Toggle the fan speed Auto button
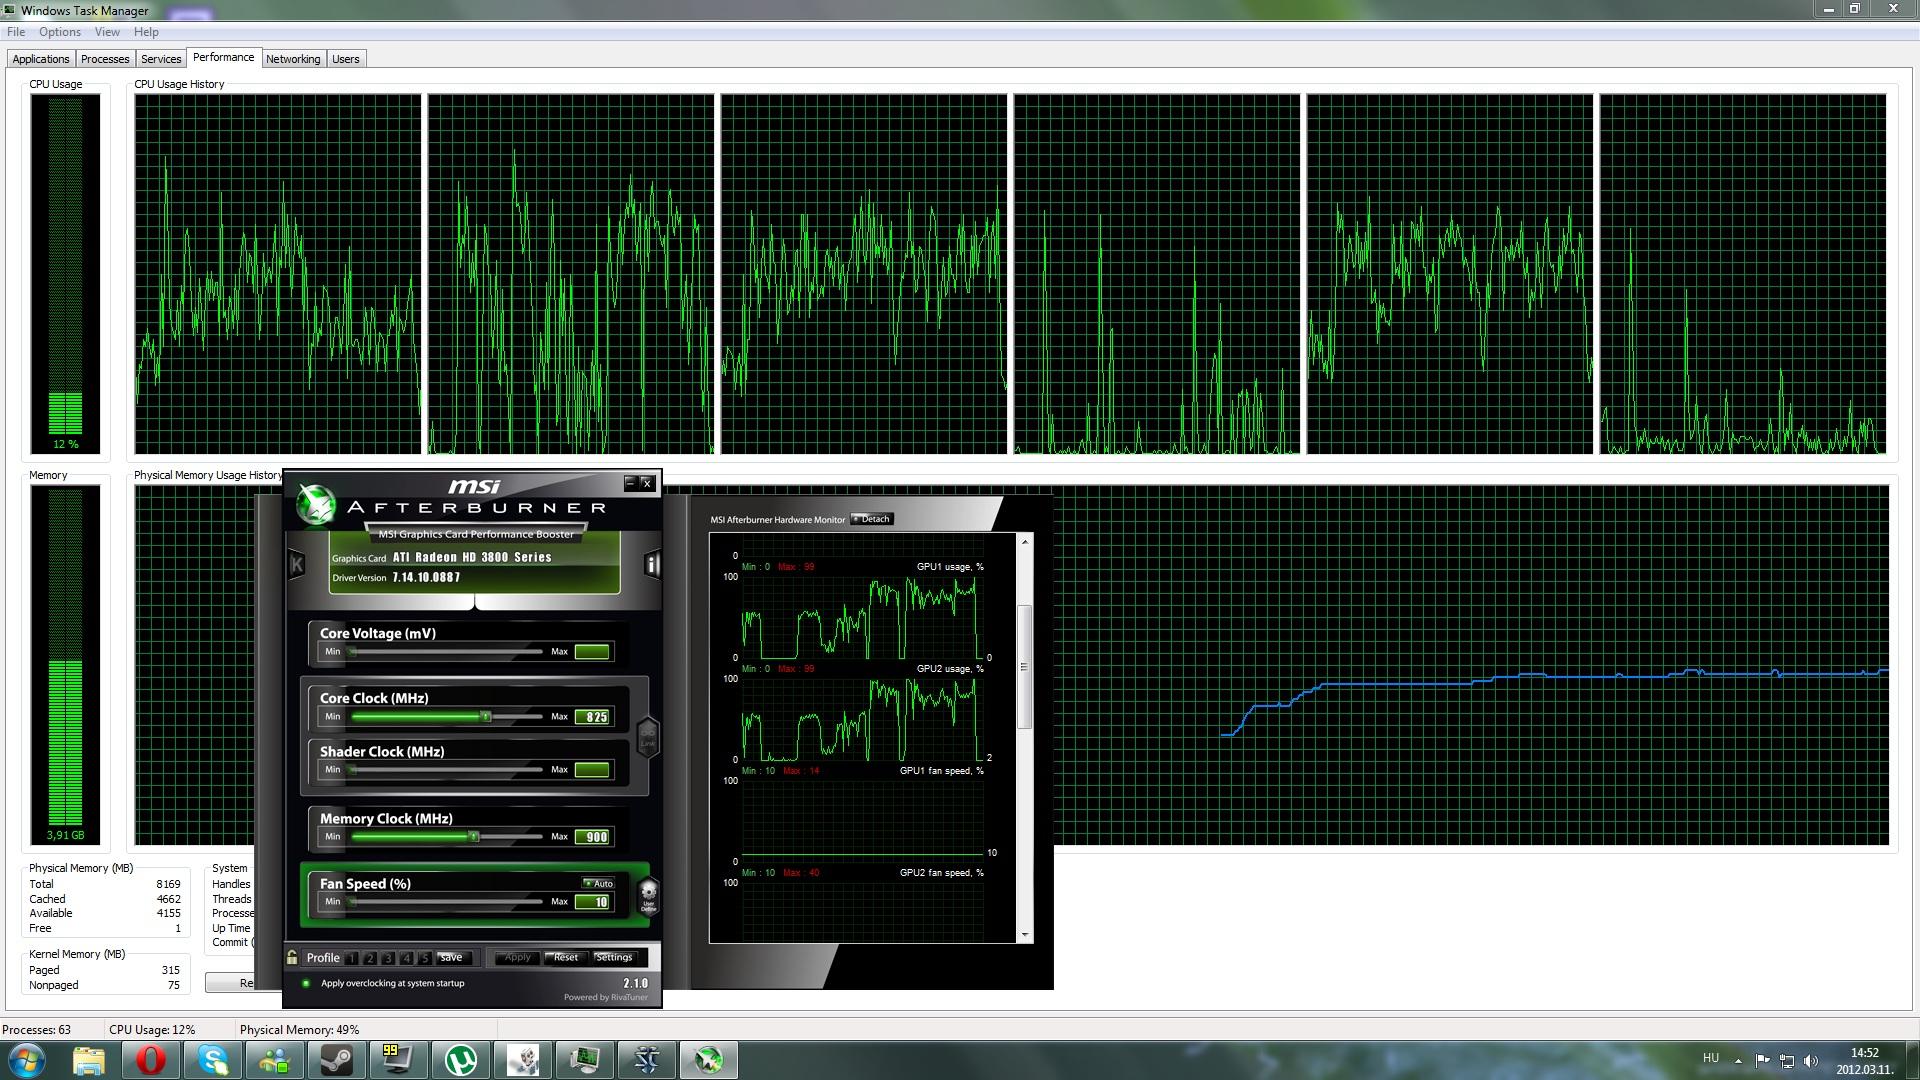This screenshot has width=1920, height=1080. click(x=598, y=883)
